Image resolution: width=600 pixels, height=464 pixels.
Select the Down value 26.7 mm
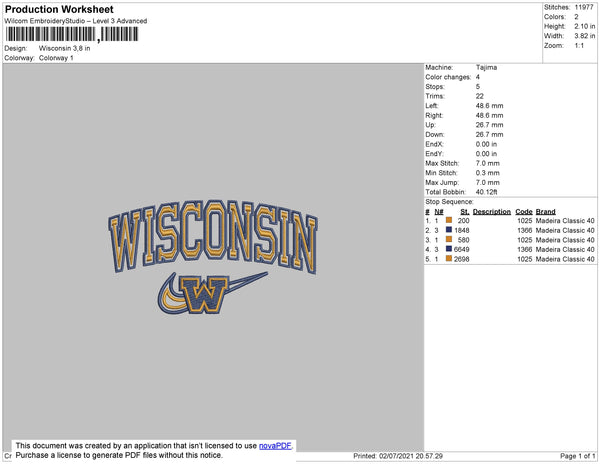point(489,135)
